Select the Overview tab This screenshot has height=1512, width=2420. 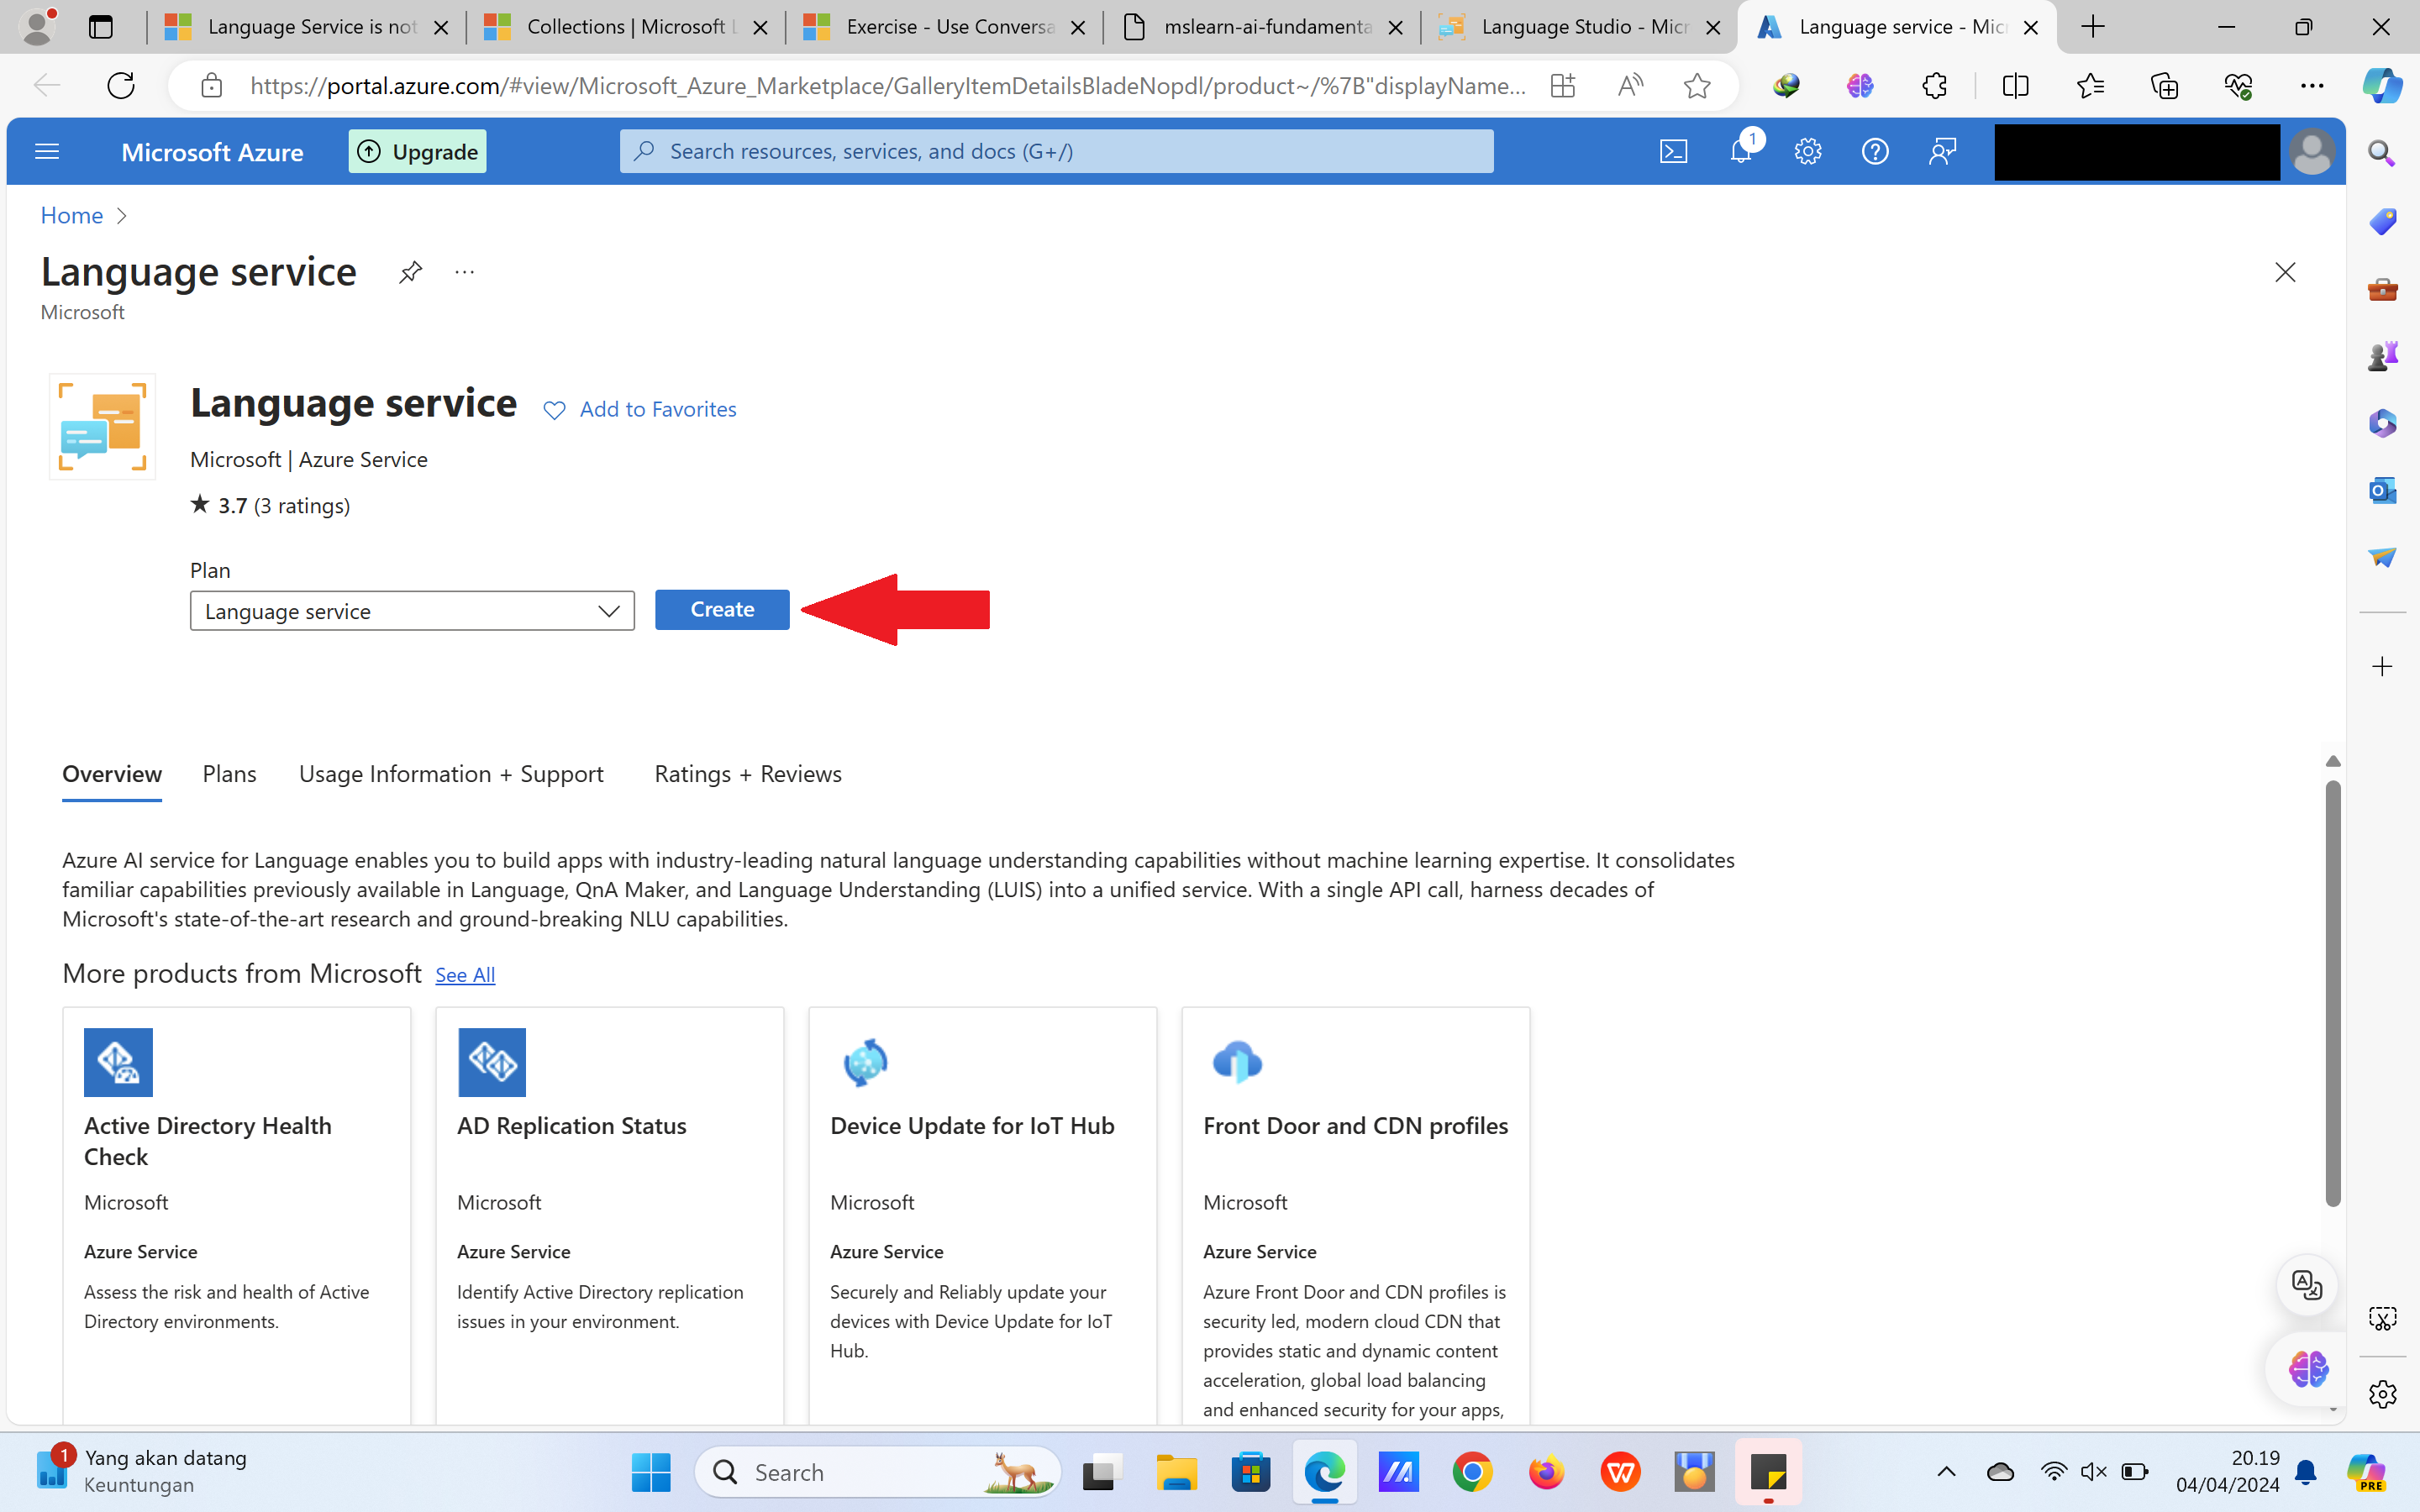(x=112, y=774)
